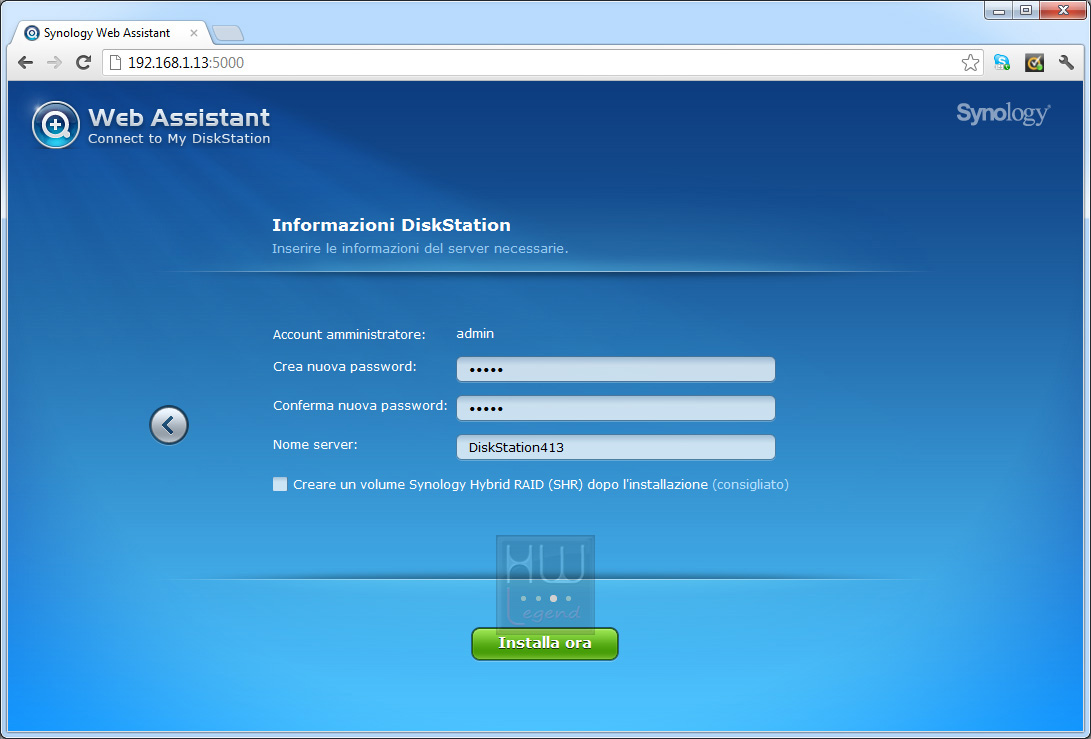The height and width of the screenshot is (739, 1091).
Task: Click the Web Assistant magnifier logo
Action: coord(56,125)
